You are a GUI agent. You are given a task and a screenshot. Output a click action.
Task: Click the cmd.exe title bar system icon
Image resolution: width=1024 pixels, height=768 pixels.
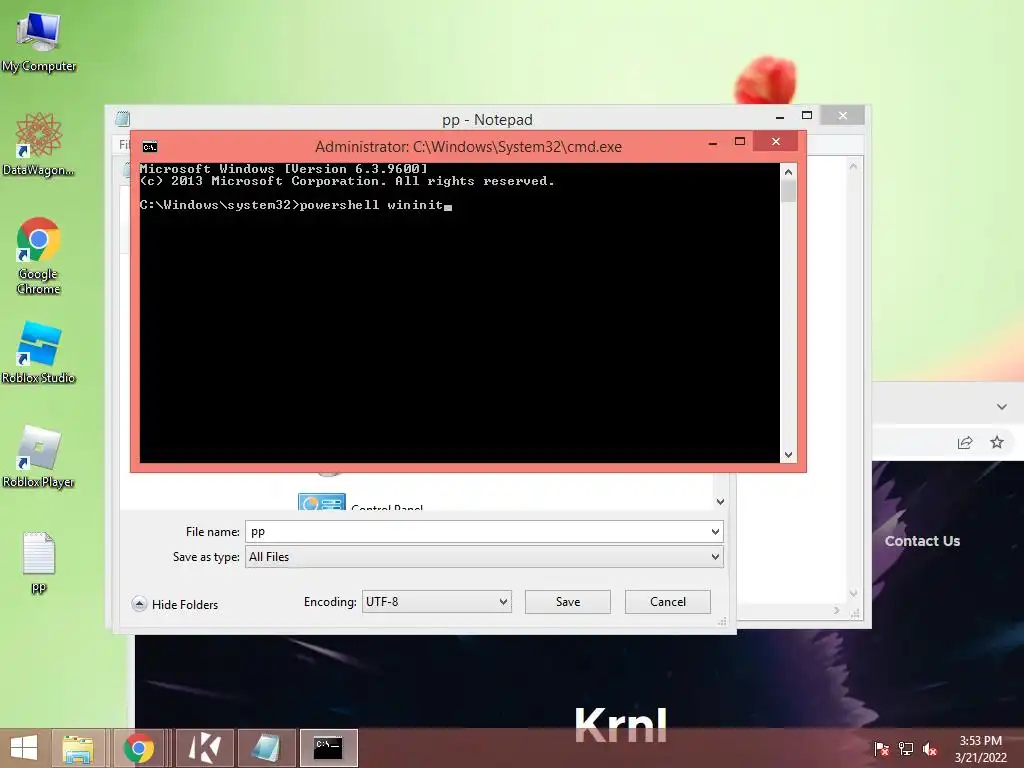pyautogui.click(x=150, y=147)
